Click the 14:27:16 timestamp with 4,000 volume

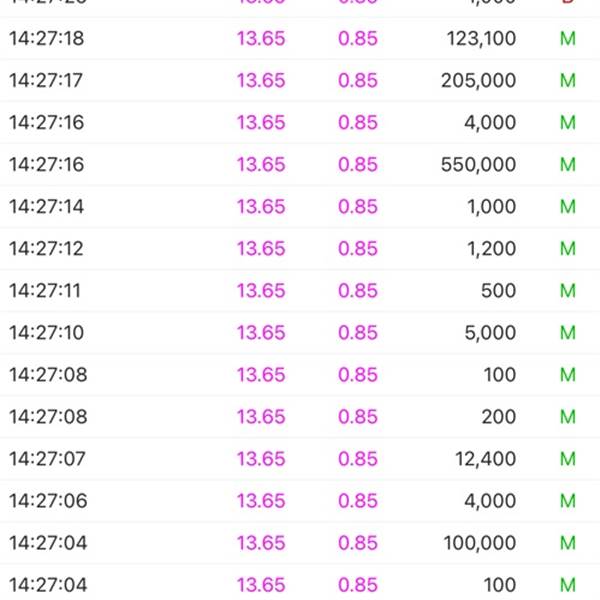pyautogui.click(x=46, y=122)
